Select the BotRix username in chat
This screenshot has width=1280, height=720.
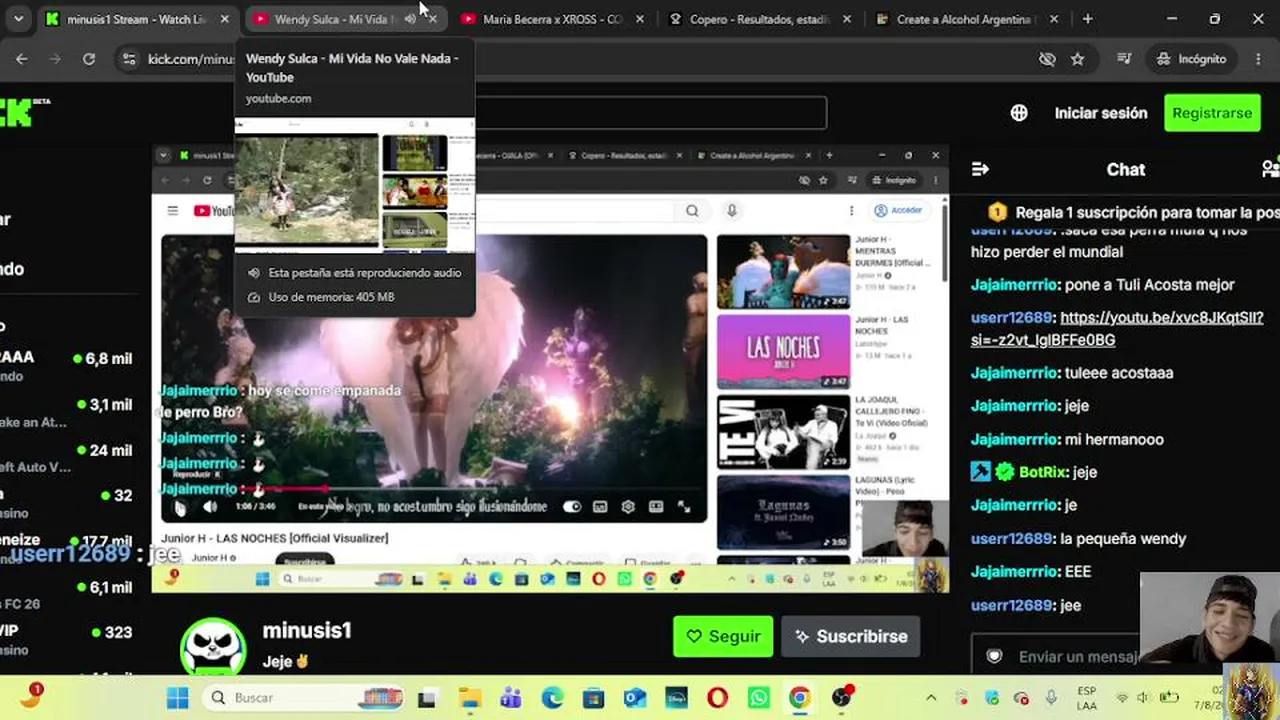tap(1042, 472)
